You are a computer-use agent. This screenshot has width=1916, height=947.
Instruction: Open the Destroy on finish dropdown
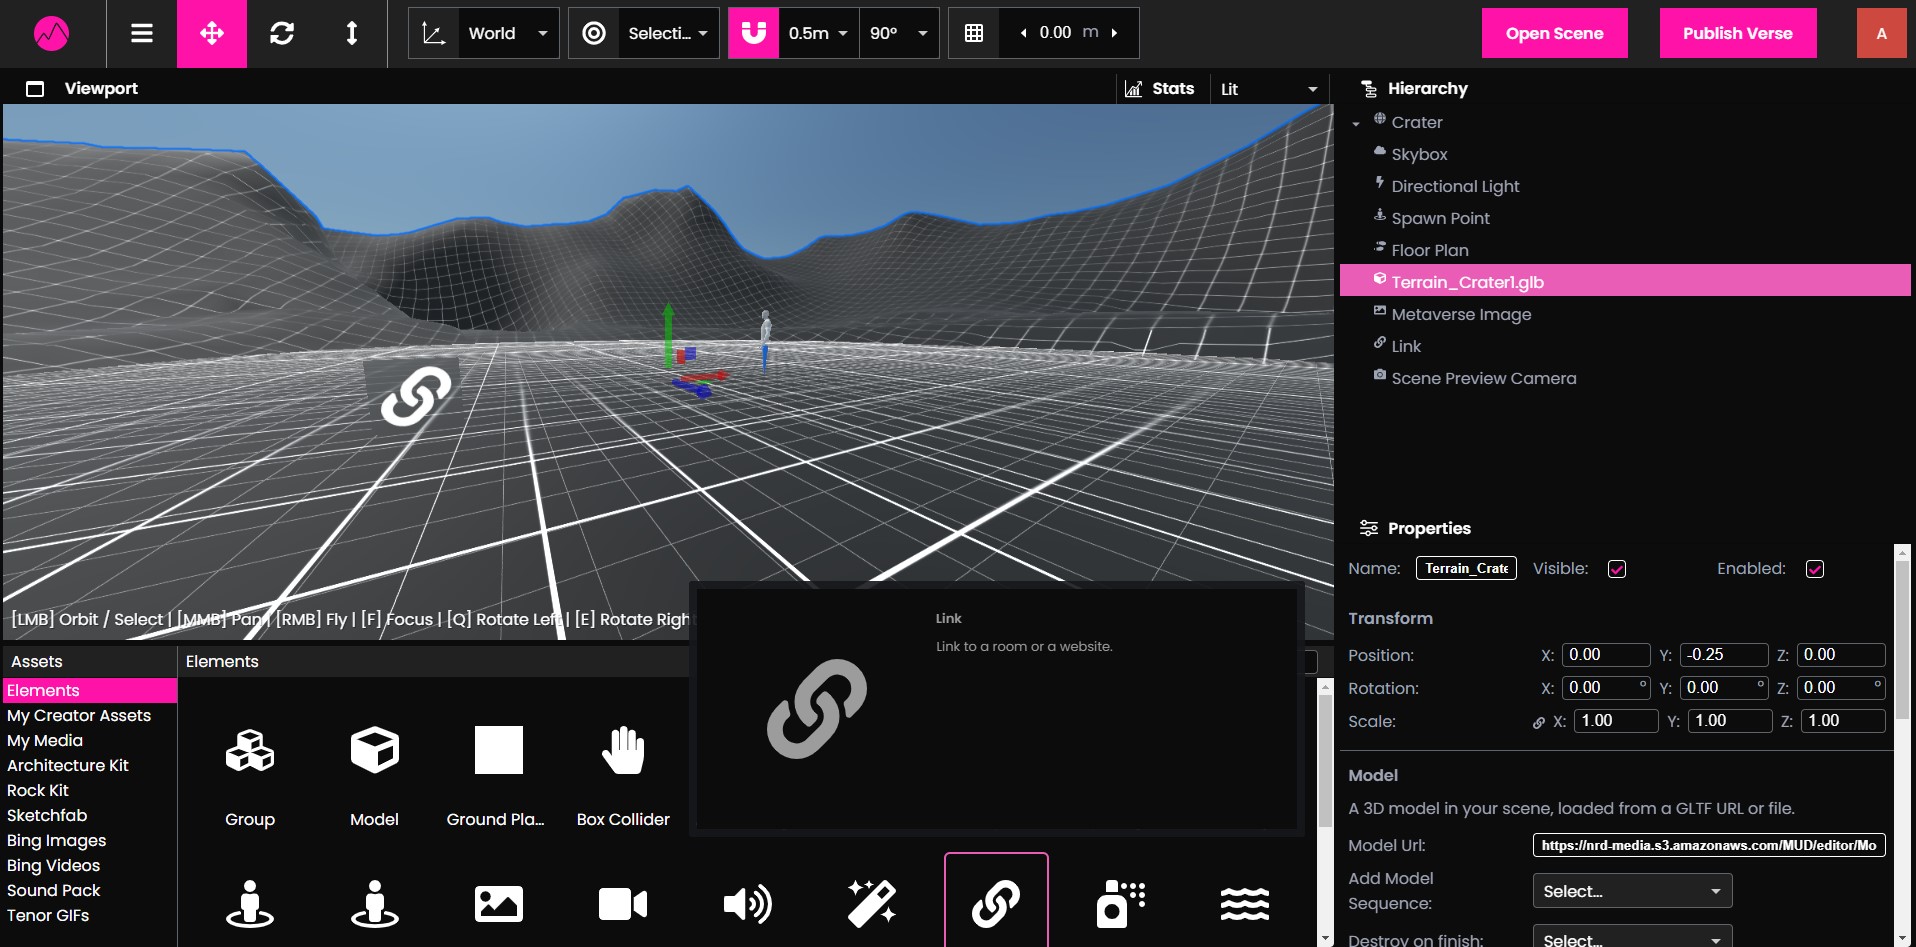1632,938
